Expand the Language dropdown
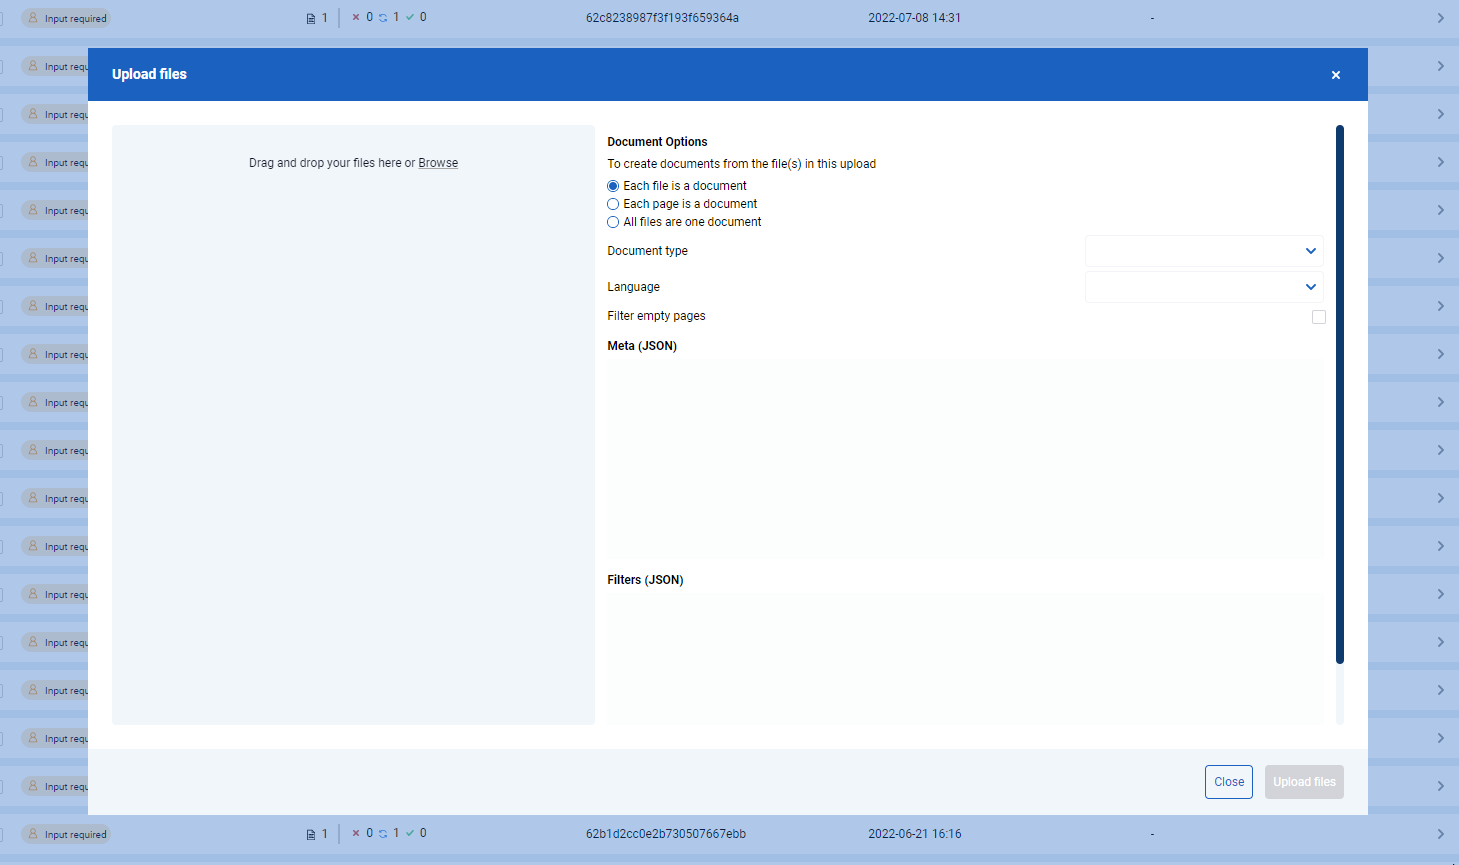 click(1204, 287)
